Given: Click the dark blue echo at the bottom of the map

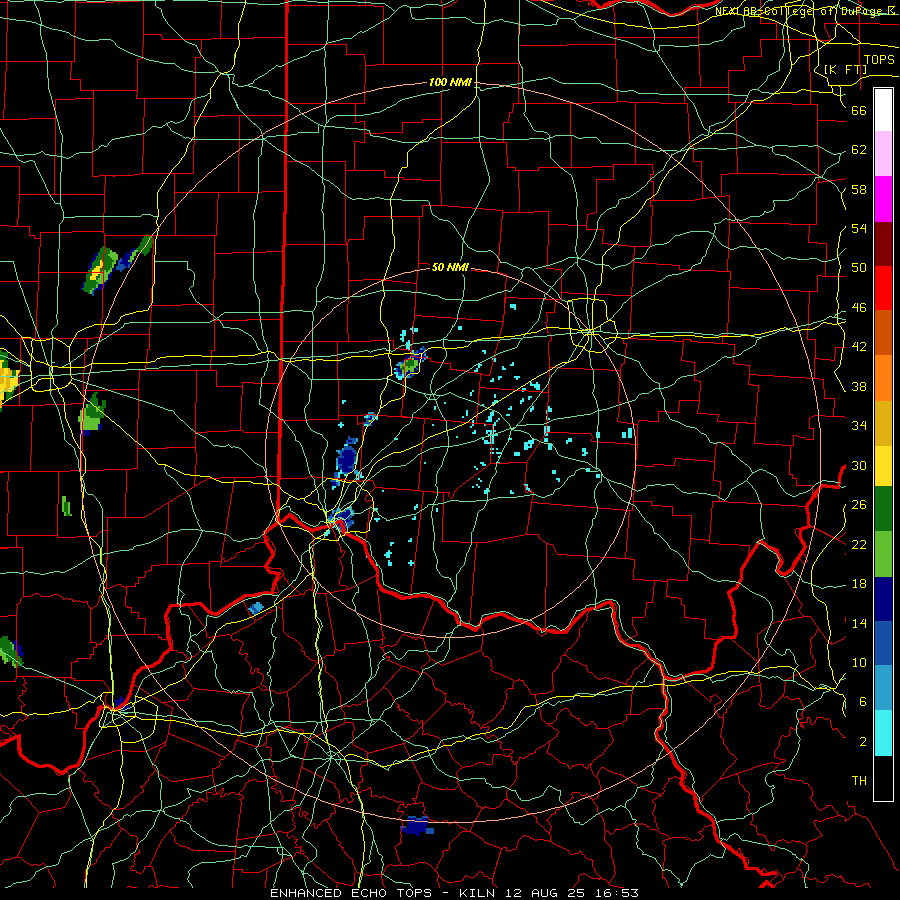Looking at the screenshot, I should 417,825.
